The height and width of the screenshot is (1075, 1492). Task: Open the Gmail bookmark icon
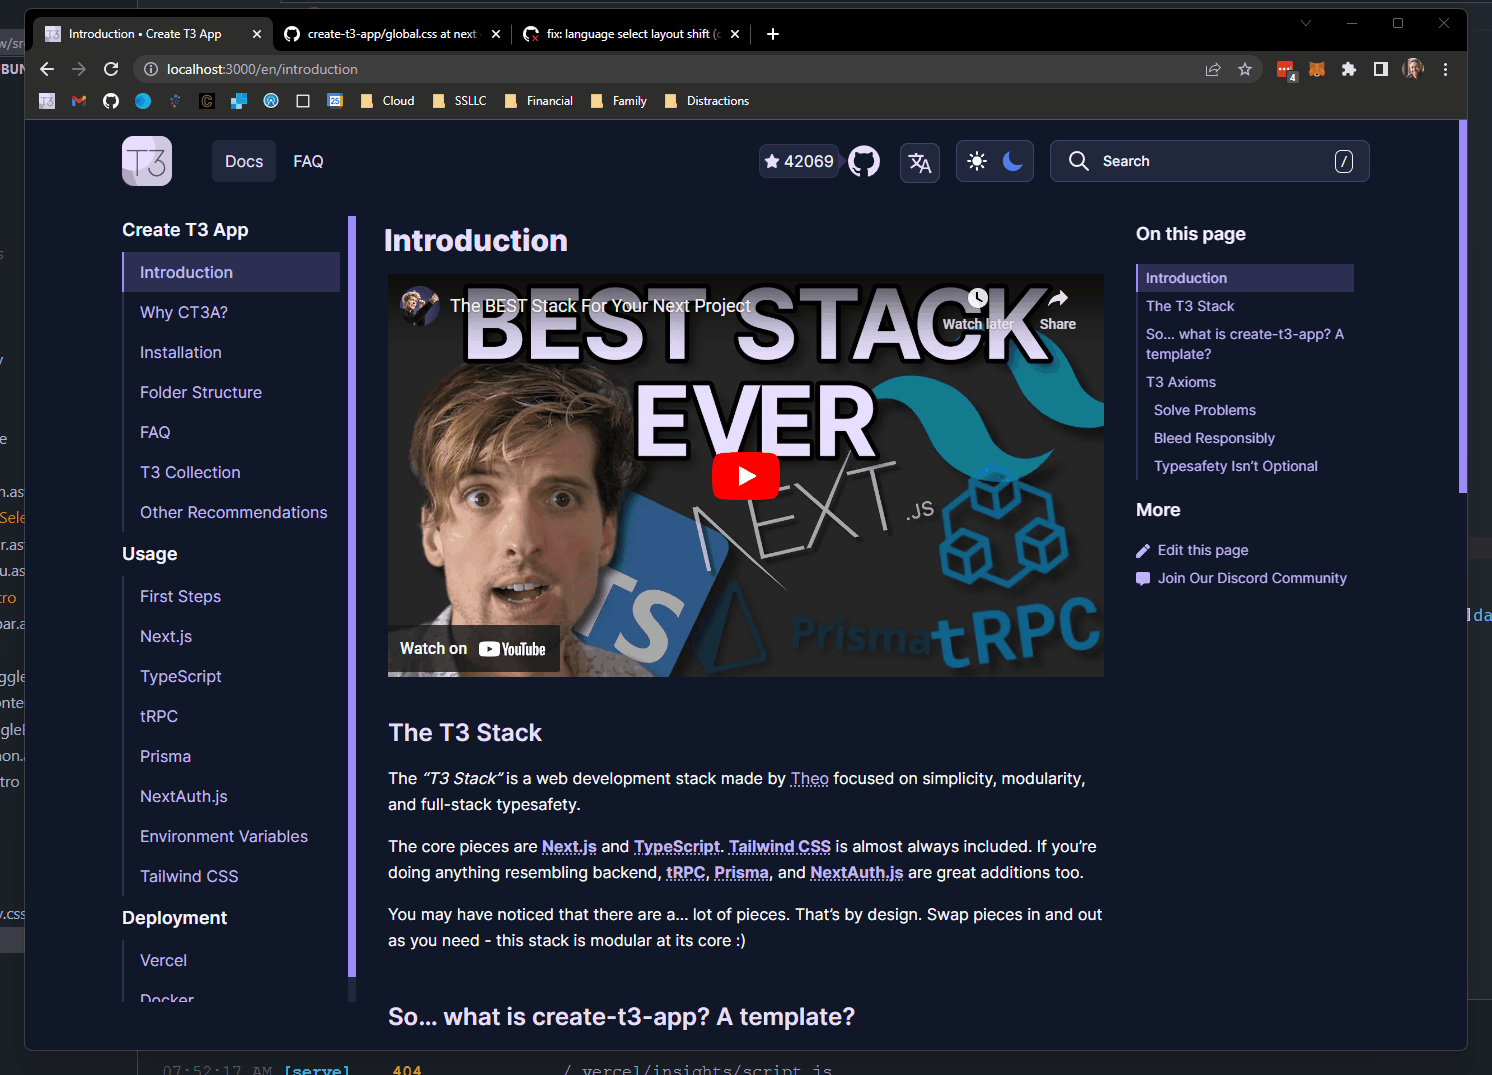pos(79,101)
